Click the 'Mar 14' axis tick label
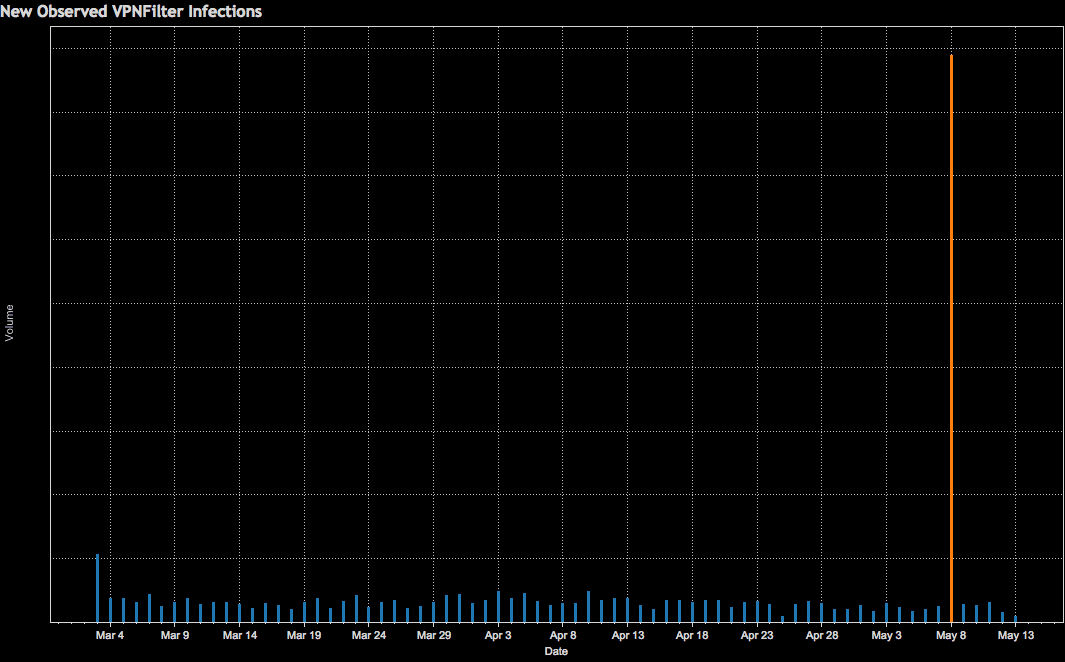 [240, 636]
